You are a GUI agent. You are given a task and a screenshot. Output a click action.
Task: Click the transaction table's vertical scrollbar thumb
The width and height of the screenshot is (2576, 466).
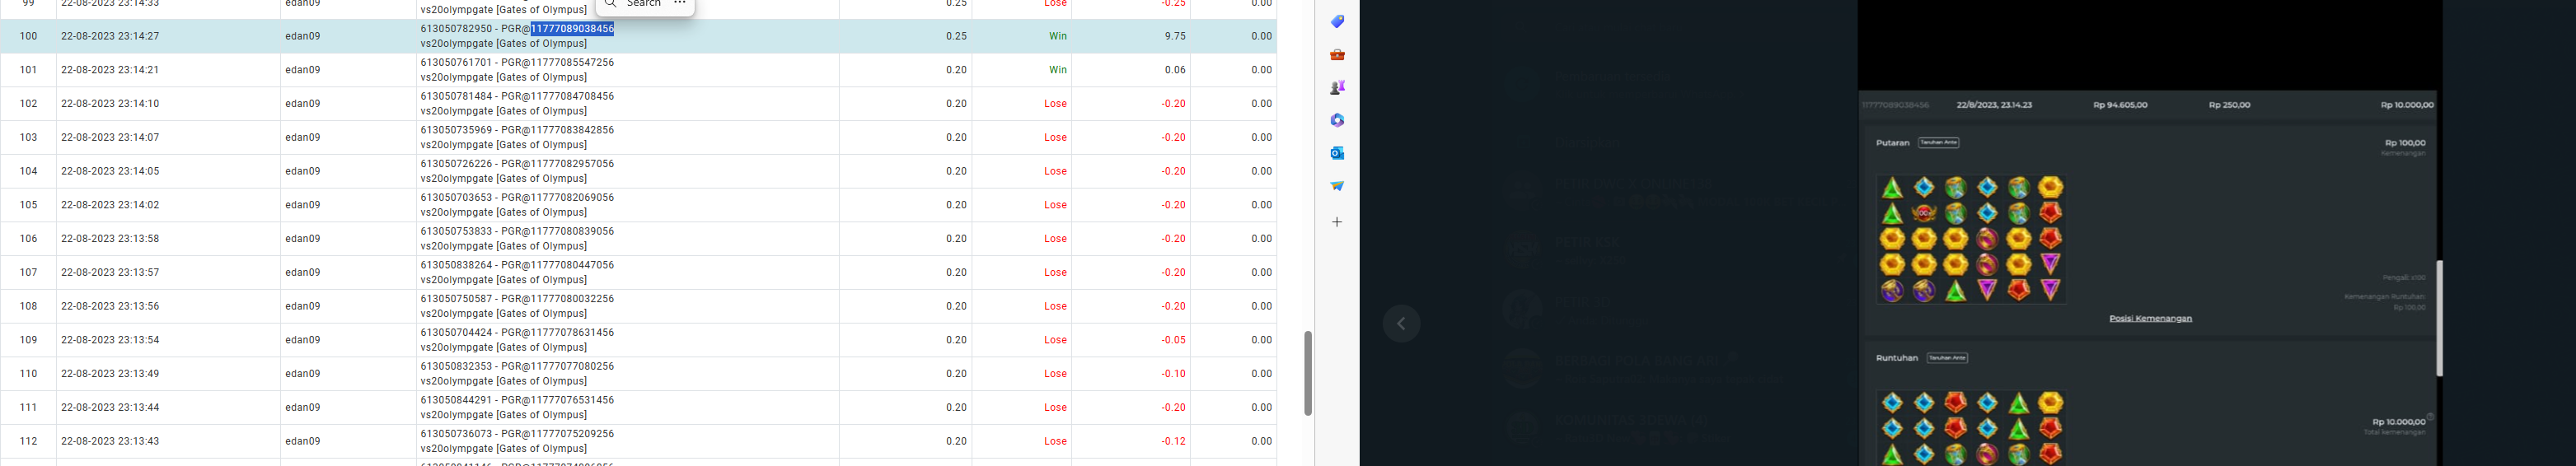[1307, 373]
